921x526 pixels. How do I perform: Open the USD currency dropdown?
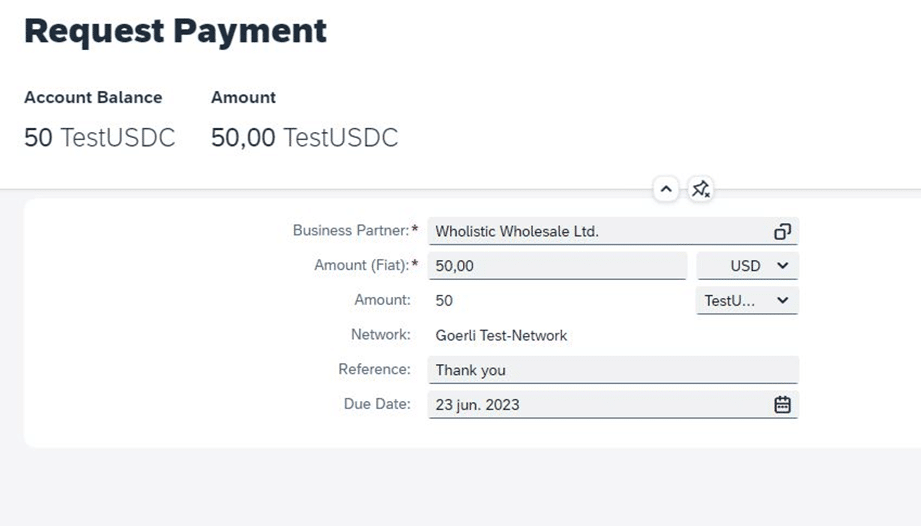(747, 266)
